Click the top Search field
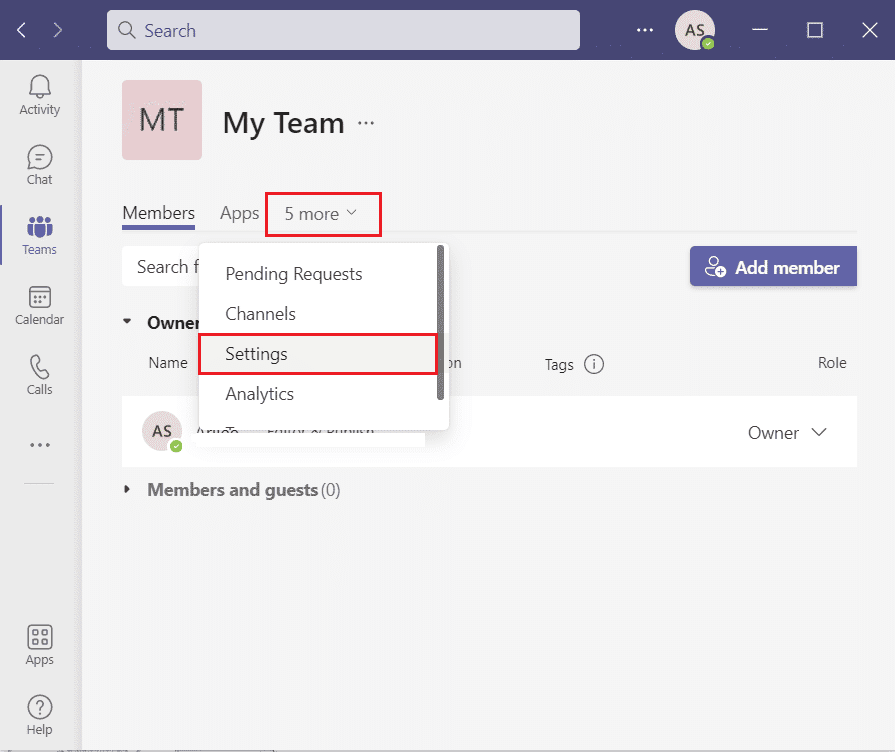The image size is (895, 752). [x=343, y=30]
